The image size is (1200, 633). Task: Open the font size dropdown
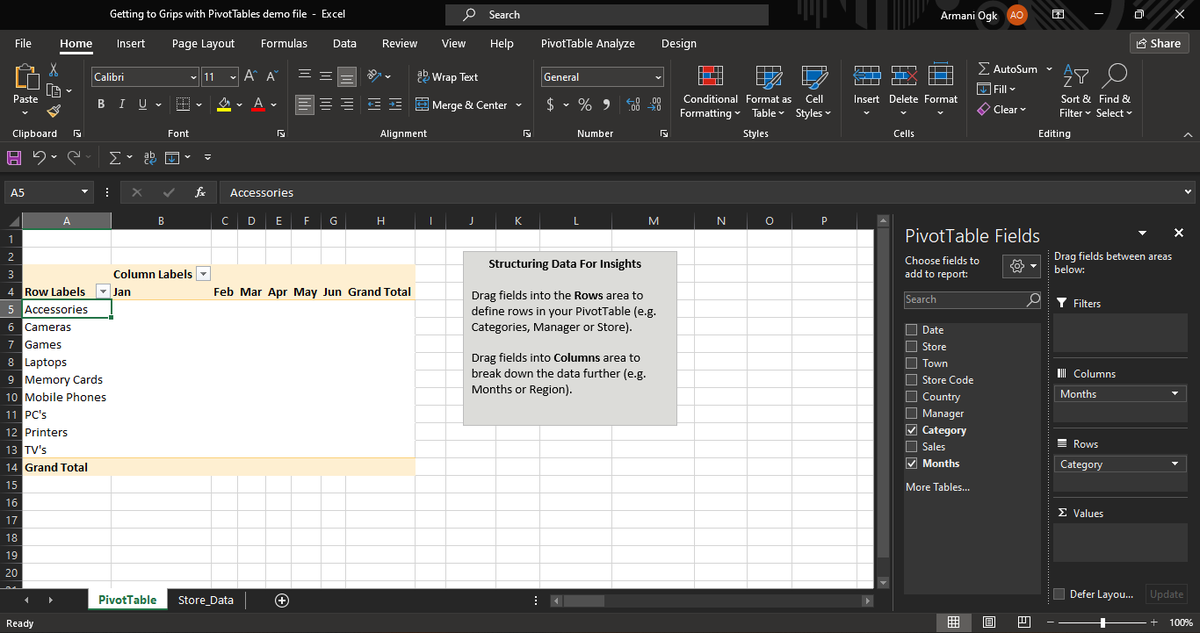click(x=233, y=77)
